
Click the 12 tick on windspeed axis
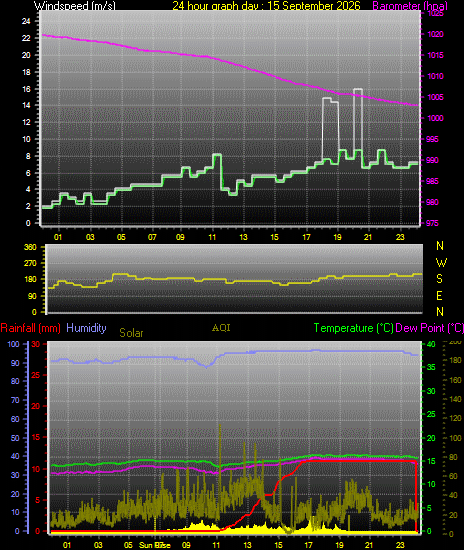pos(26,122)
